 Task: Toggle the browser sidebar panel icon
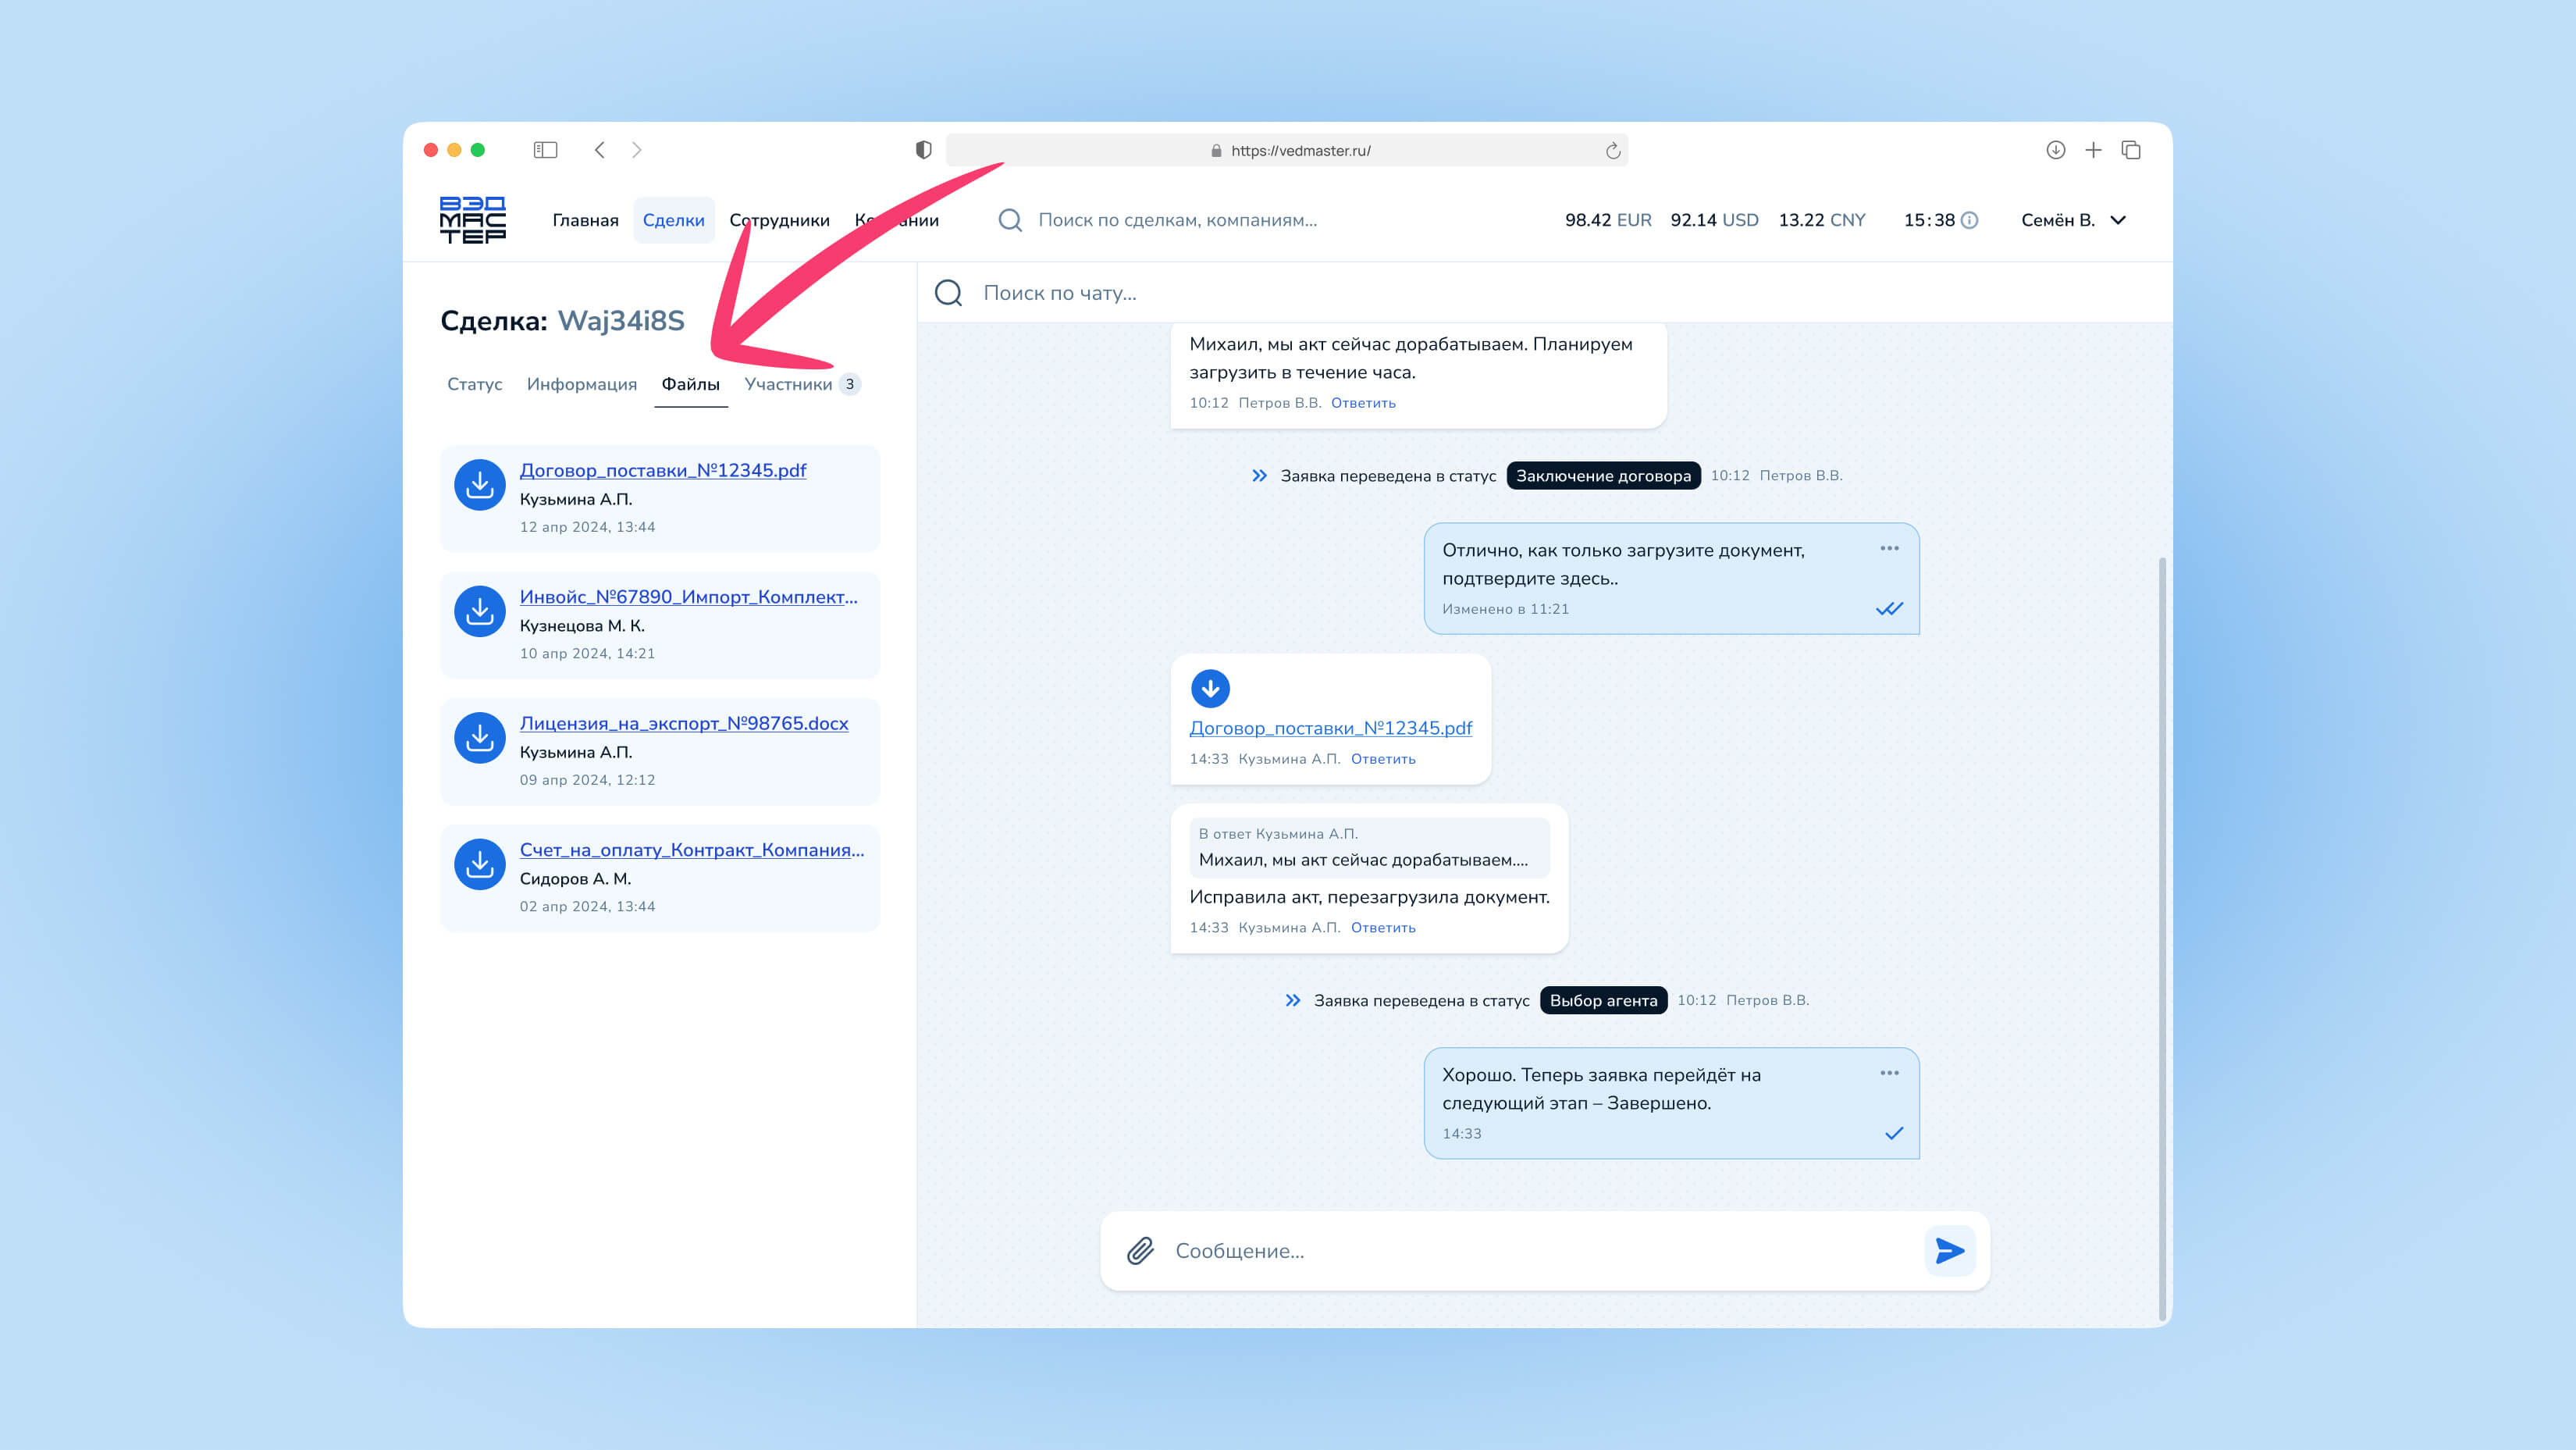click(545, 150)
